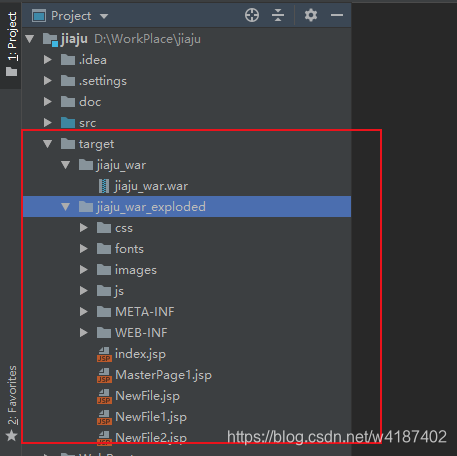Select the .settings tree item label
This screenshot has width=457, height=456.
[103, 81]
